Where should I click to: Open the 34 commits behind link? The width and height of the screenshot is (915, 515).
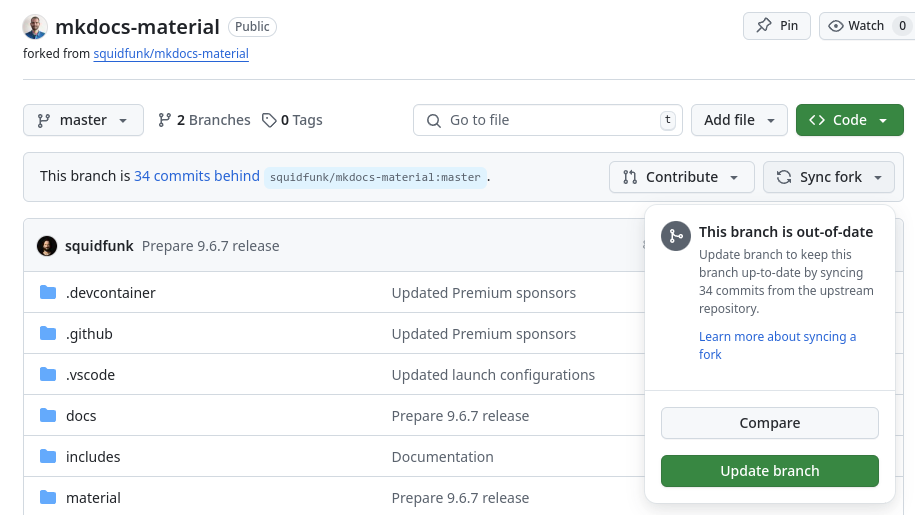point(197,176)
